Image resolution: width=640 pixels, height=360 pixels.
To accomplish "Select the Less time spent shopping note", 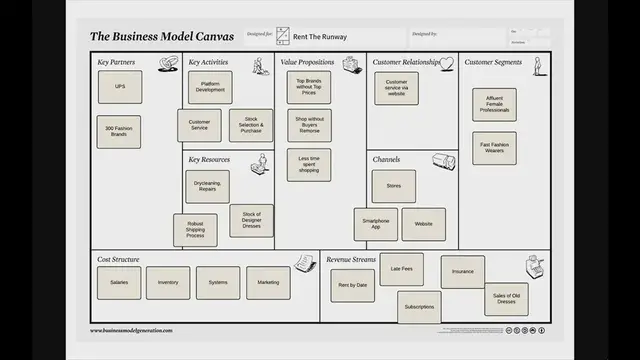I will pos(309,165).
